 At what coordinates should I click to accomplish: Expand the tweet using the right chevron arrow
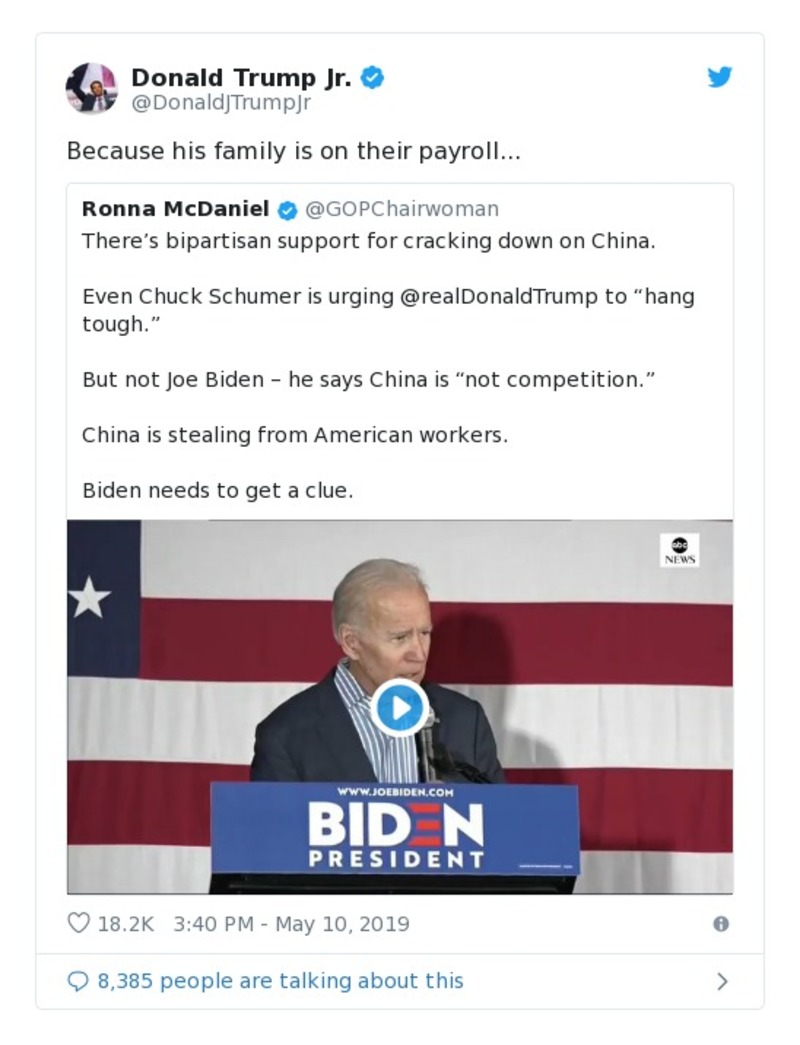pyautogui.click(x=722, y=981)
